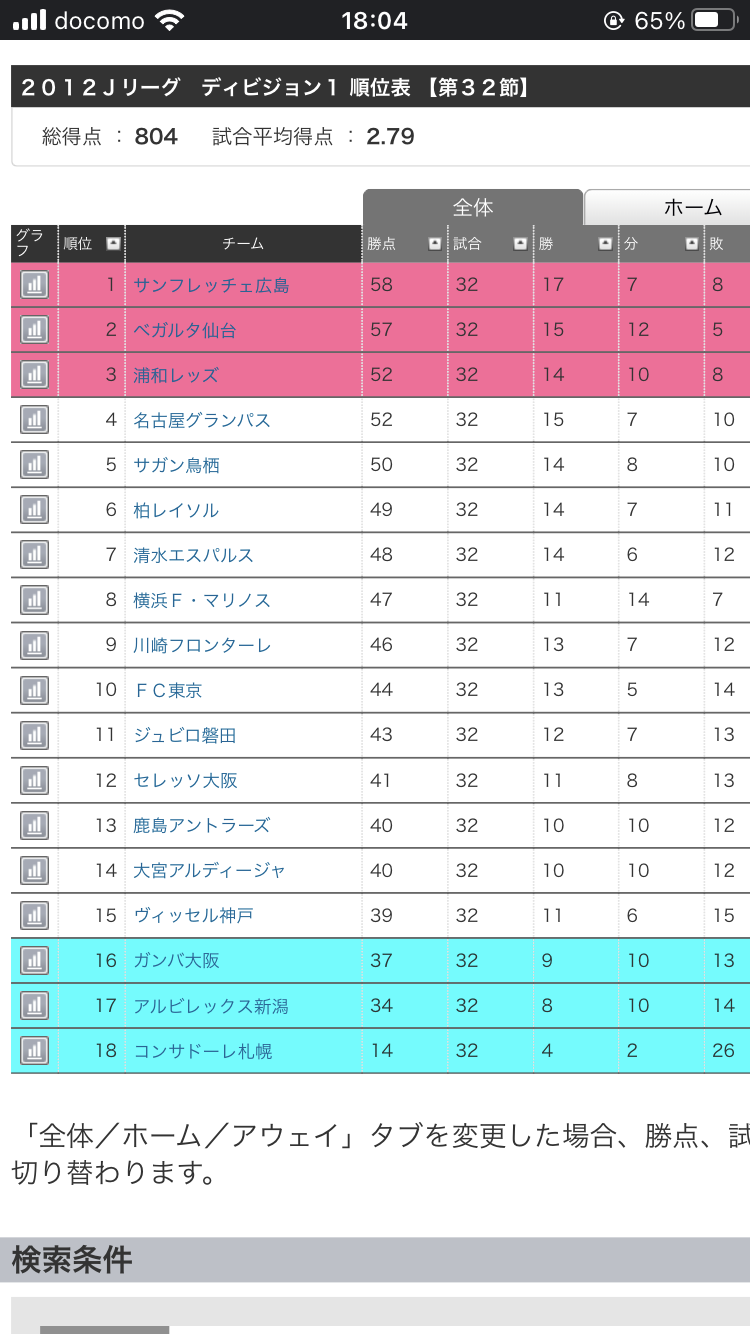Show graph for 横浜F・マリノス row
750x1334 pixels.
[x=34, y=600]
